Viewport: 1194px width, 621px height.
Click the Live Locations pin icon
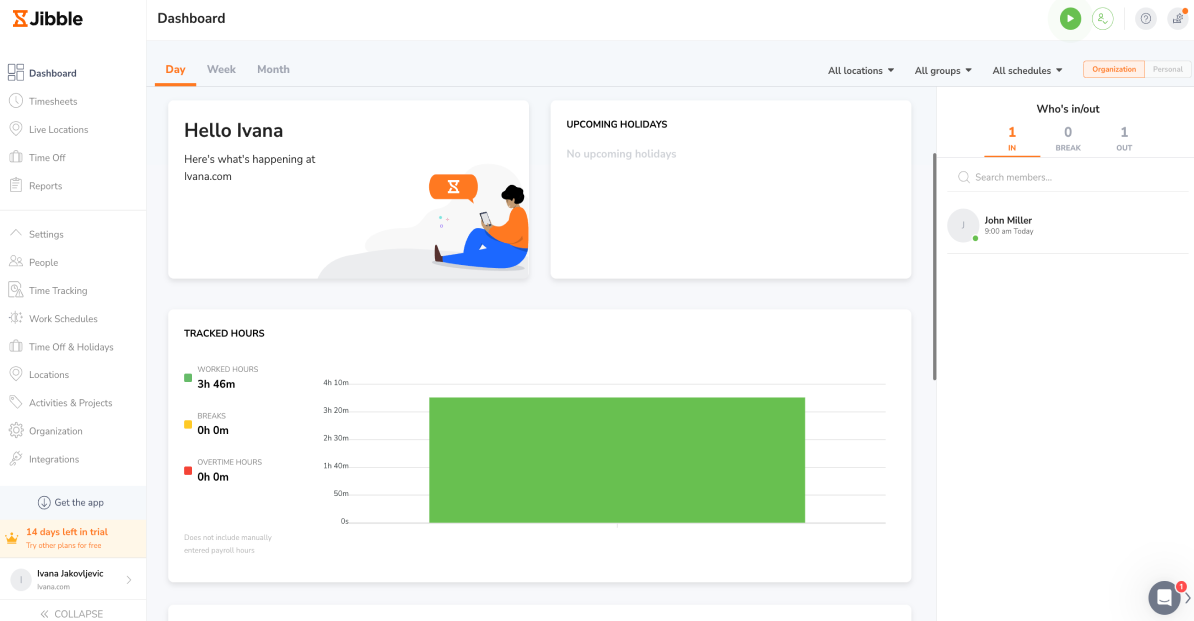click(x=15, y=129)
